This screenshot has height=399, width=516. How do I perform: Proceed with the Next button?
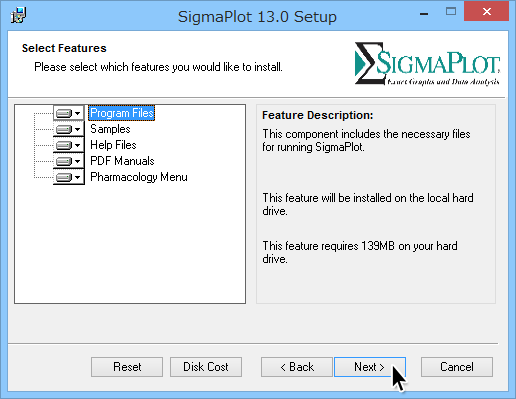pos(370,367)
